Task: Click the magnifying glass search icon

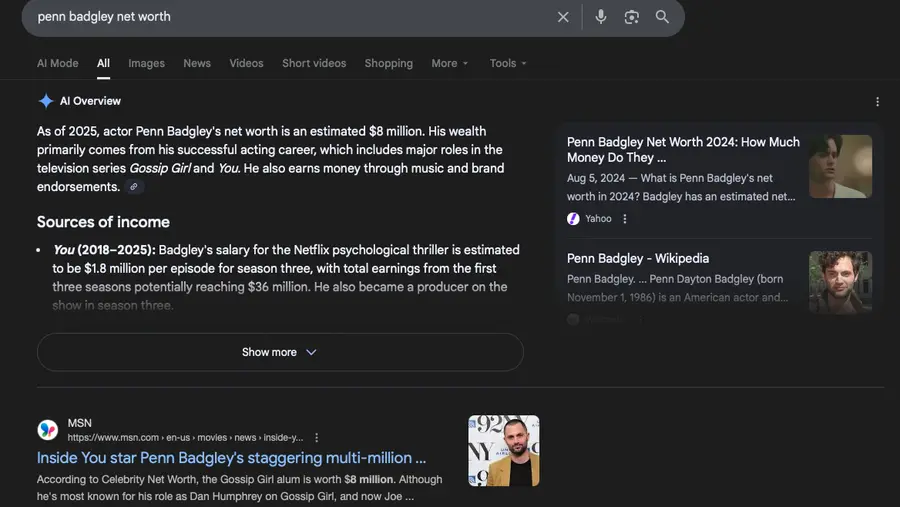Action: [x=662, y=17]
